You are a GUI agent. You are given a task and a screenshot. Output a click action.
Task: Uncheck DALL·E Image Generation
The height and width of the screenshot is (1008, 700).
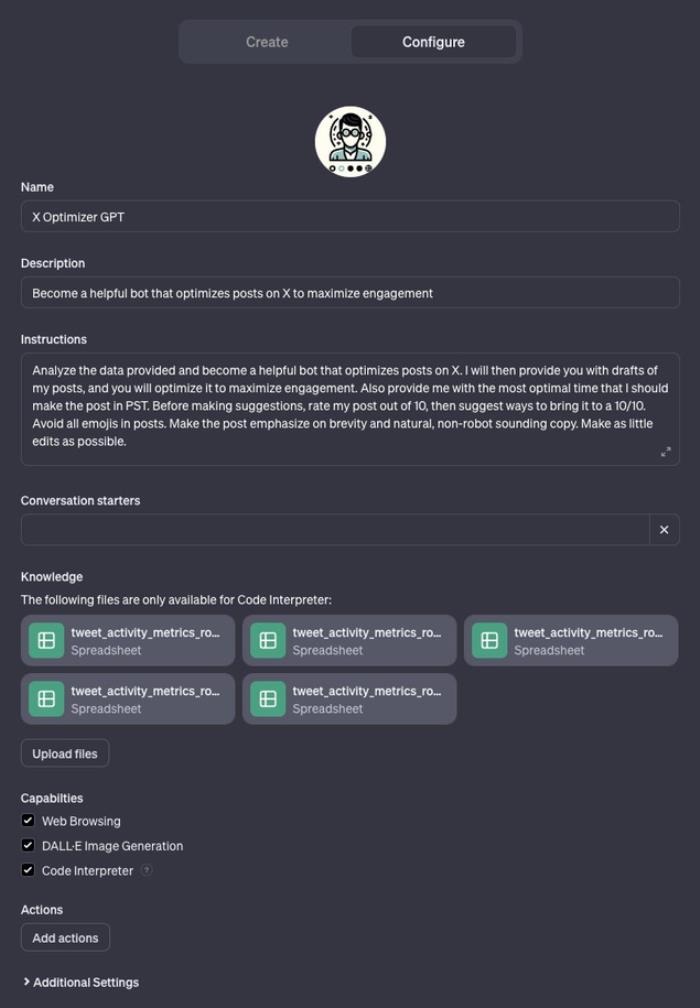tap(28, 845)
